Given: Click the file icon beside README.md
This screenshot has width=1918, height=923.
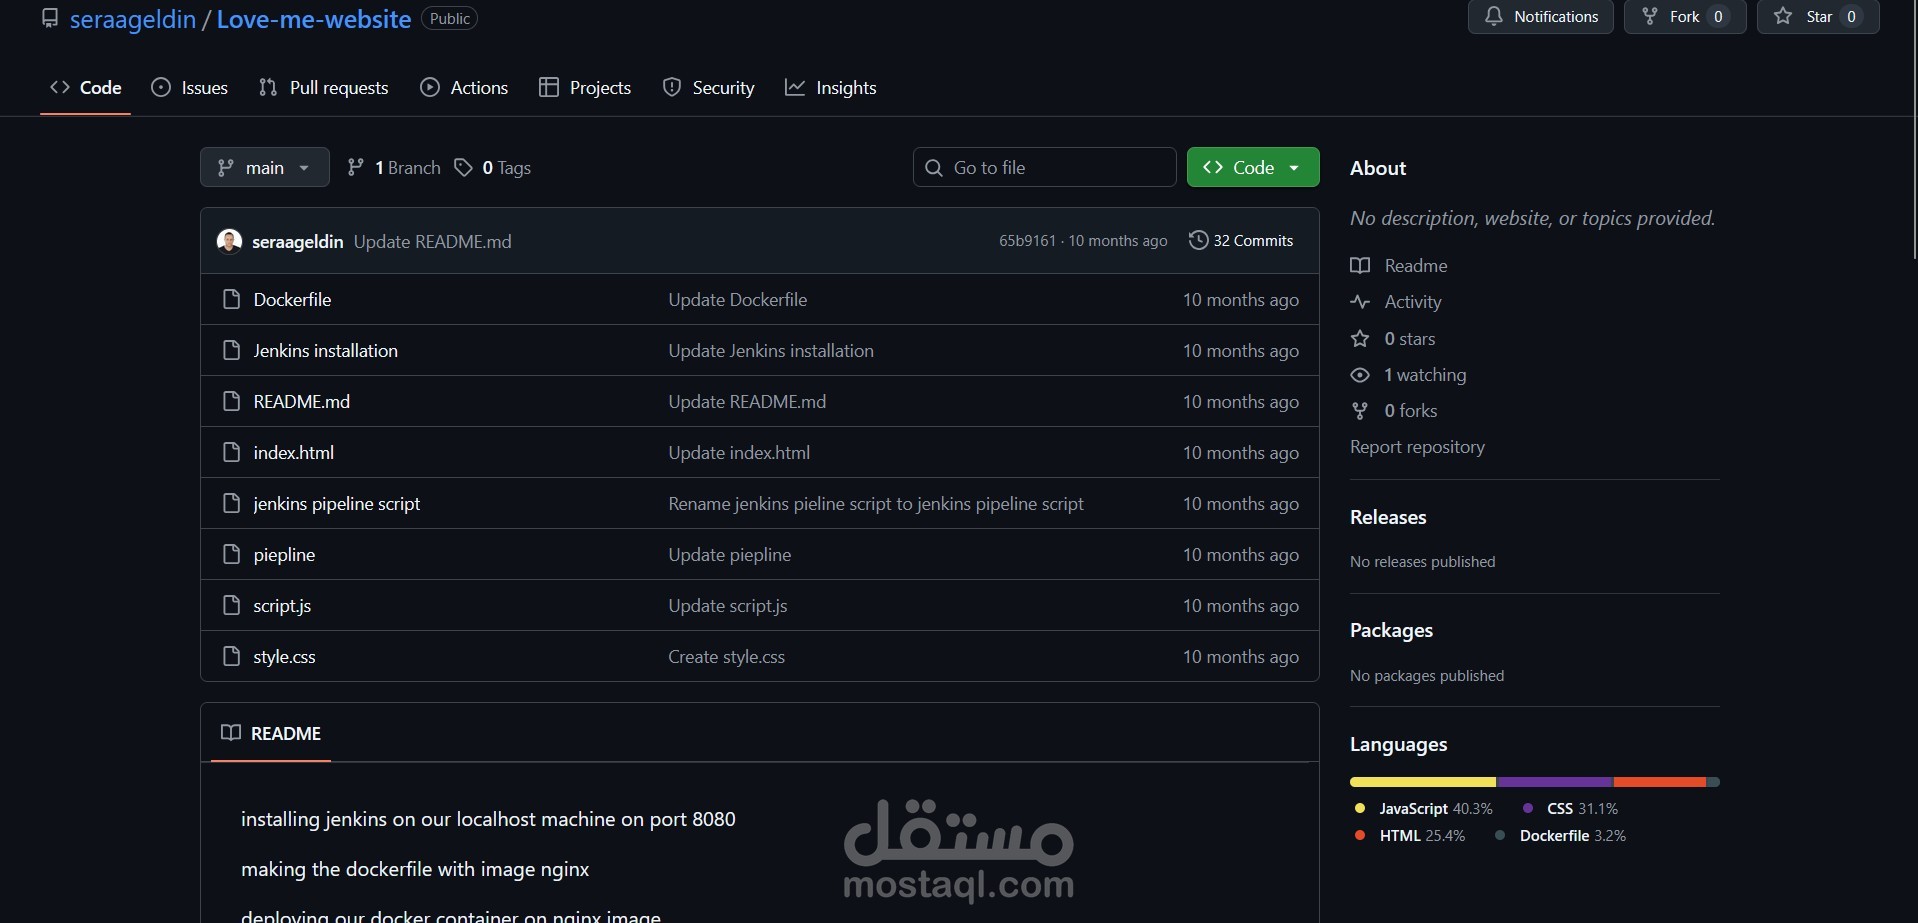Looking at the screenshot, I should pos(231,401).
